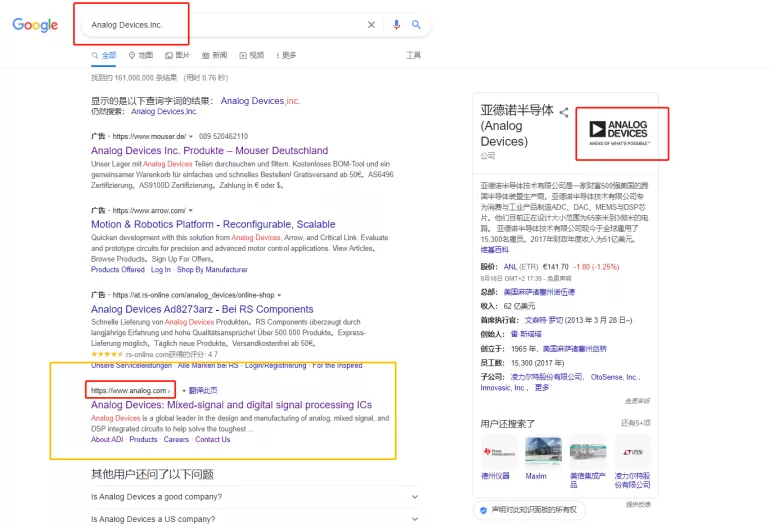The image size is (771, 526).
Task: Open the CEO name link in panel
Action: tap(544, 320)
